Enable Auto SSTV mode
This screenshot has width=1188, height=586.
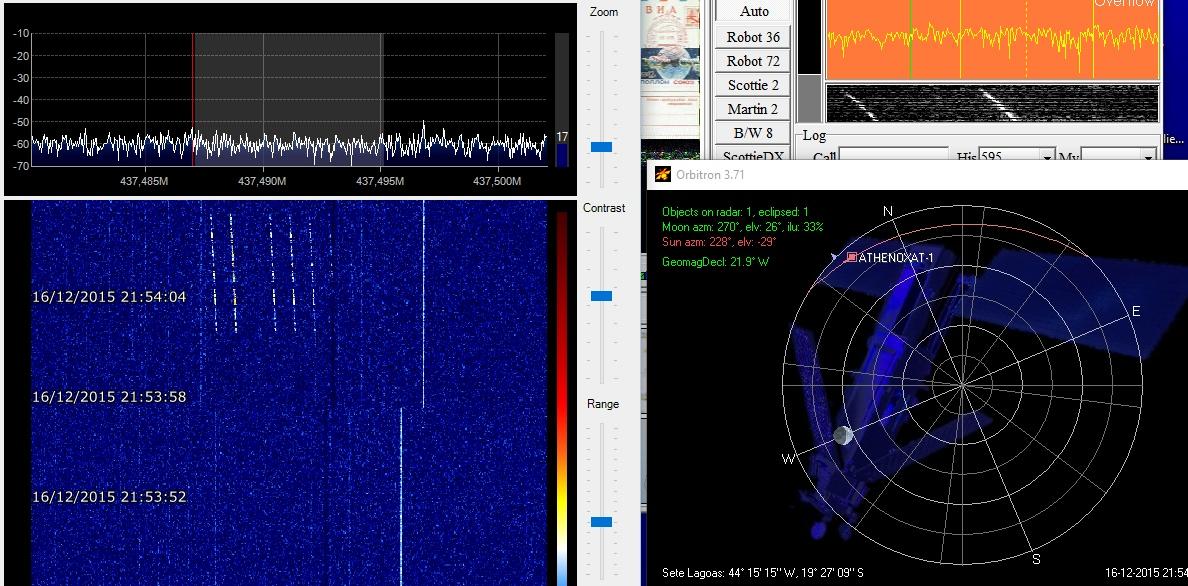click(x=754, y=11)
